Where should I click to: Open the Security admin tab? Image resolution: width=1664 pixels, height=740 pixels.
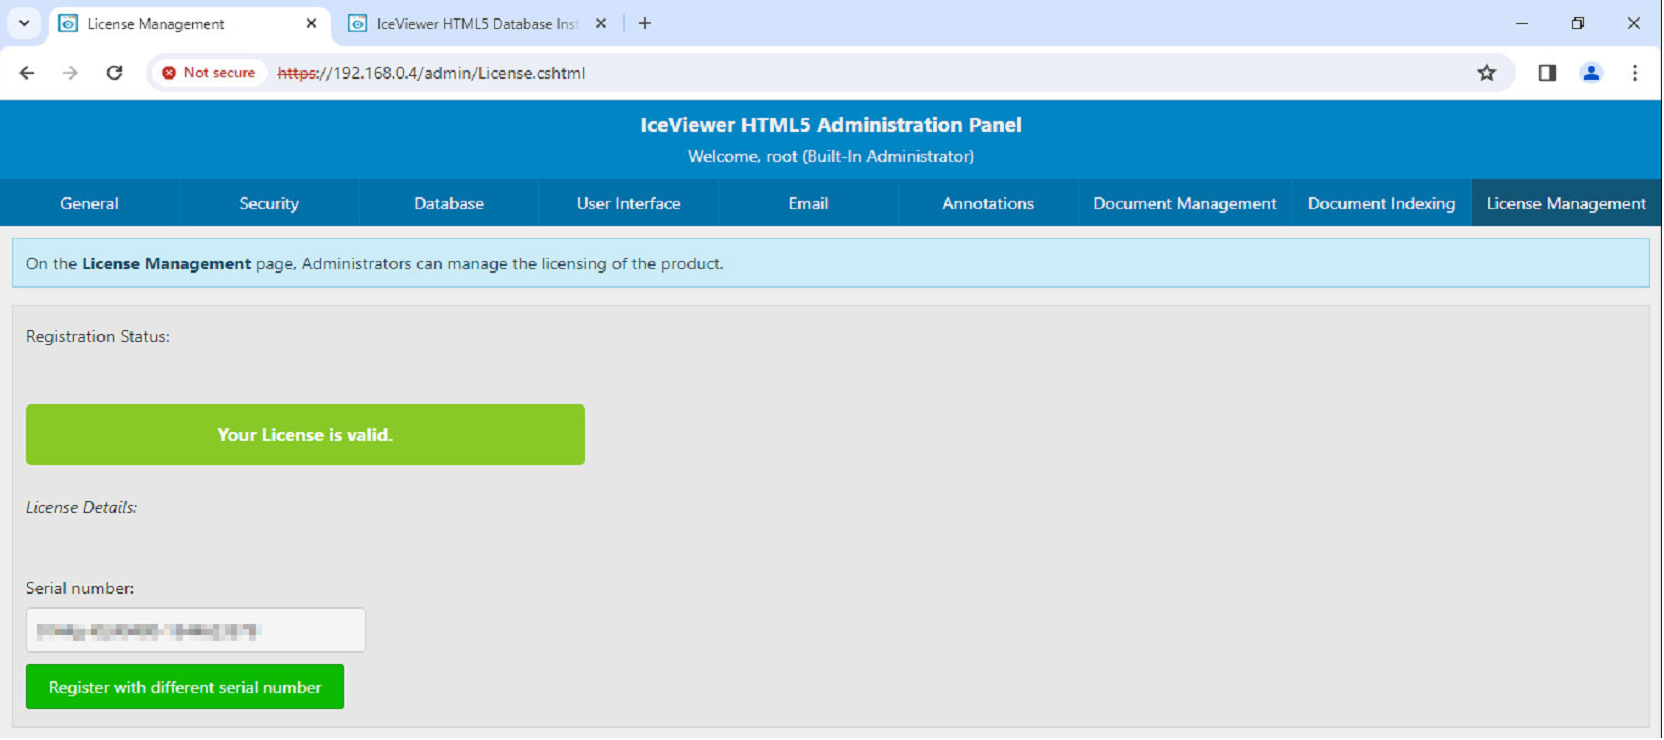tap(269, 203)
